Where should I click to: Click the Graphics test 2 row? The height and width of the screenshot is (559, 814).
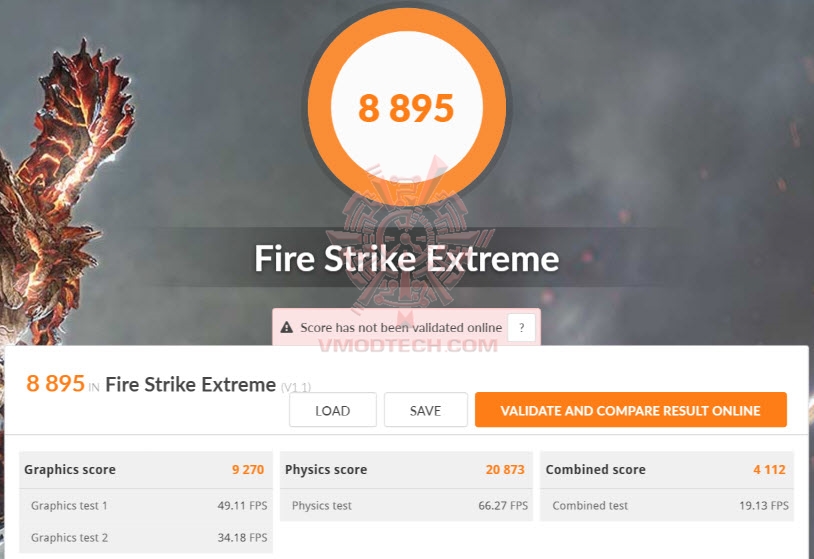point(144,537)
